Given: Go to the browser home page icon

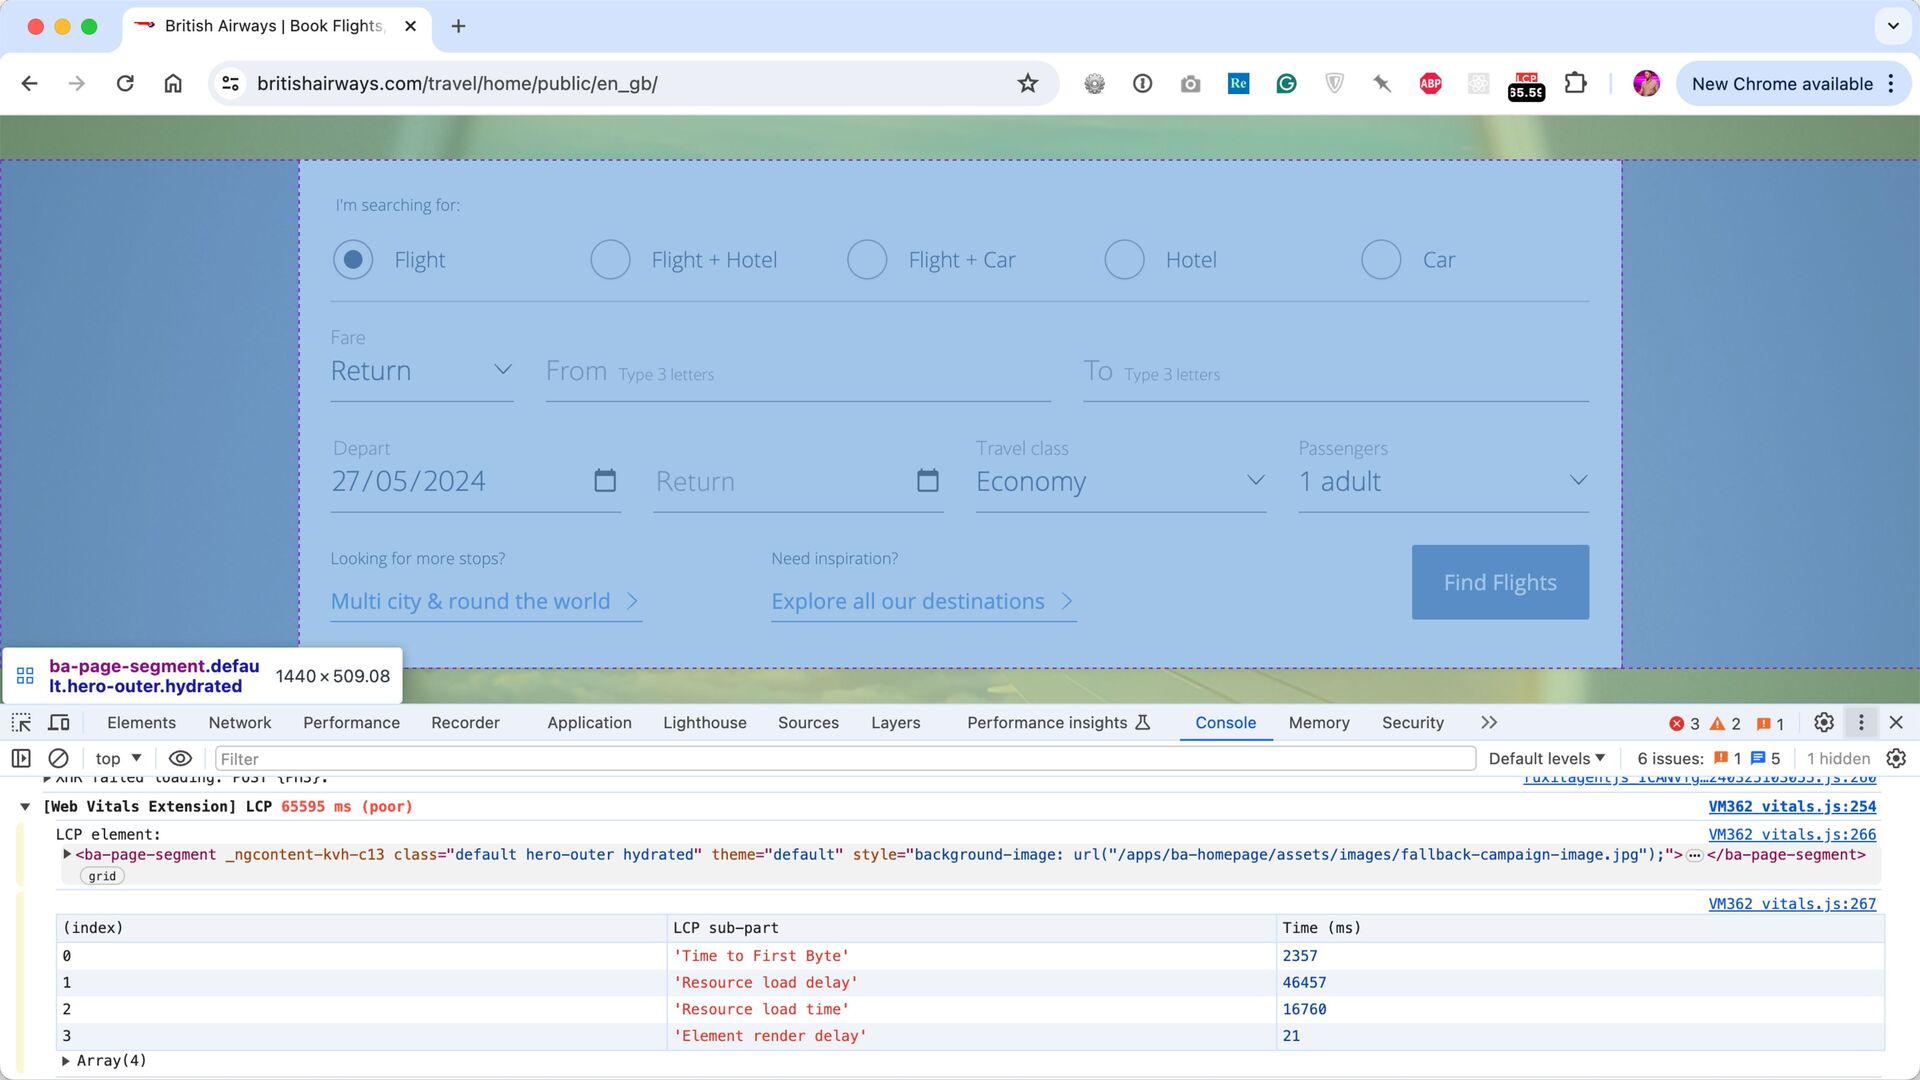Looking at the screenshot, I should (173, 84).
